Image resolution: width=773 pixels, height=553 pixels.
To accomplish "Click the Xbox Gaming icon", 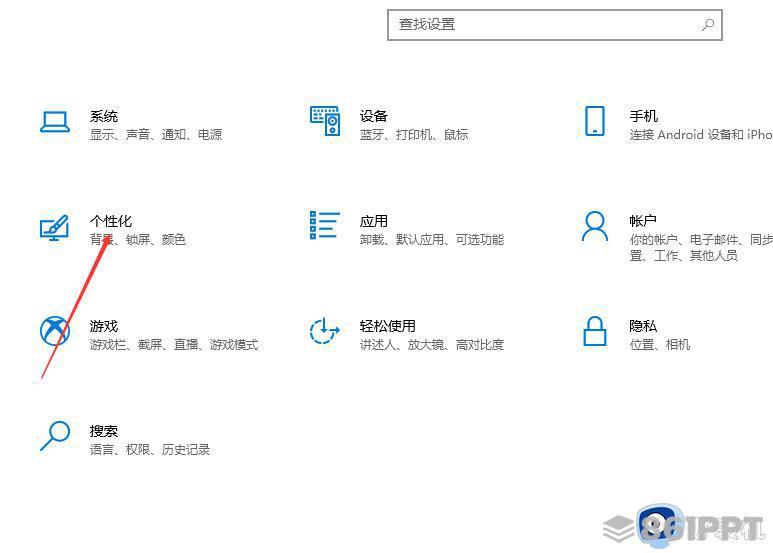I will pyautogui.click(x=55, y=331).
